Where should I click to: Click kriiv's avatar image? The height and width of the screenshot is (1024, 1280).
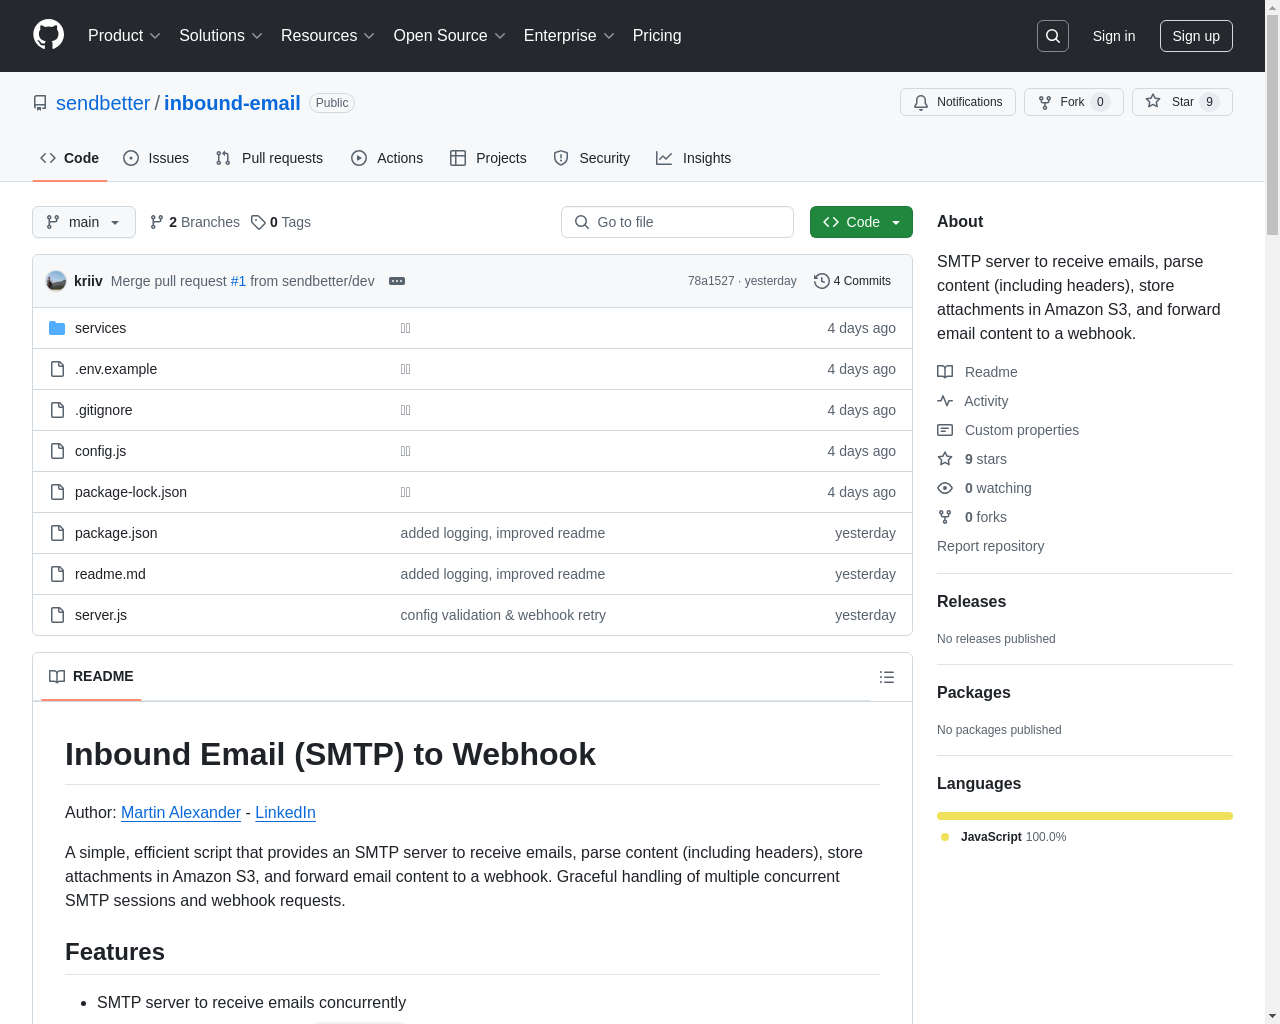pyautogui.click(x=56, y=281)
